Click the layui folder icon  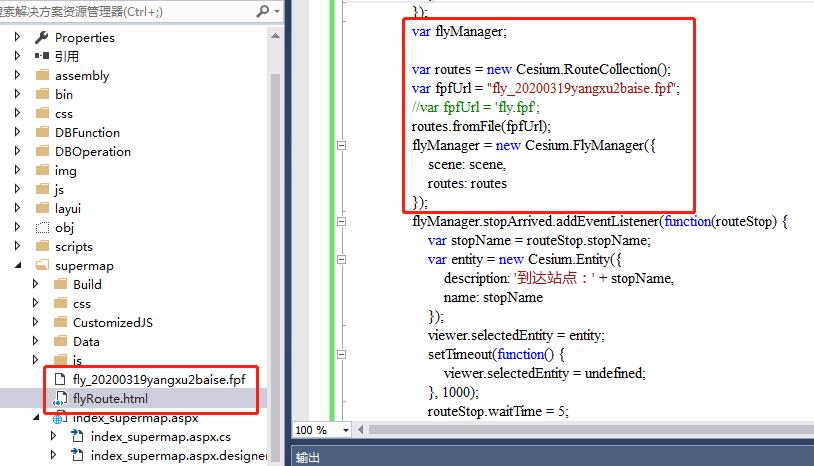(42, 208)
